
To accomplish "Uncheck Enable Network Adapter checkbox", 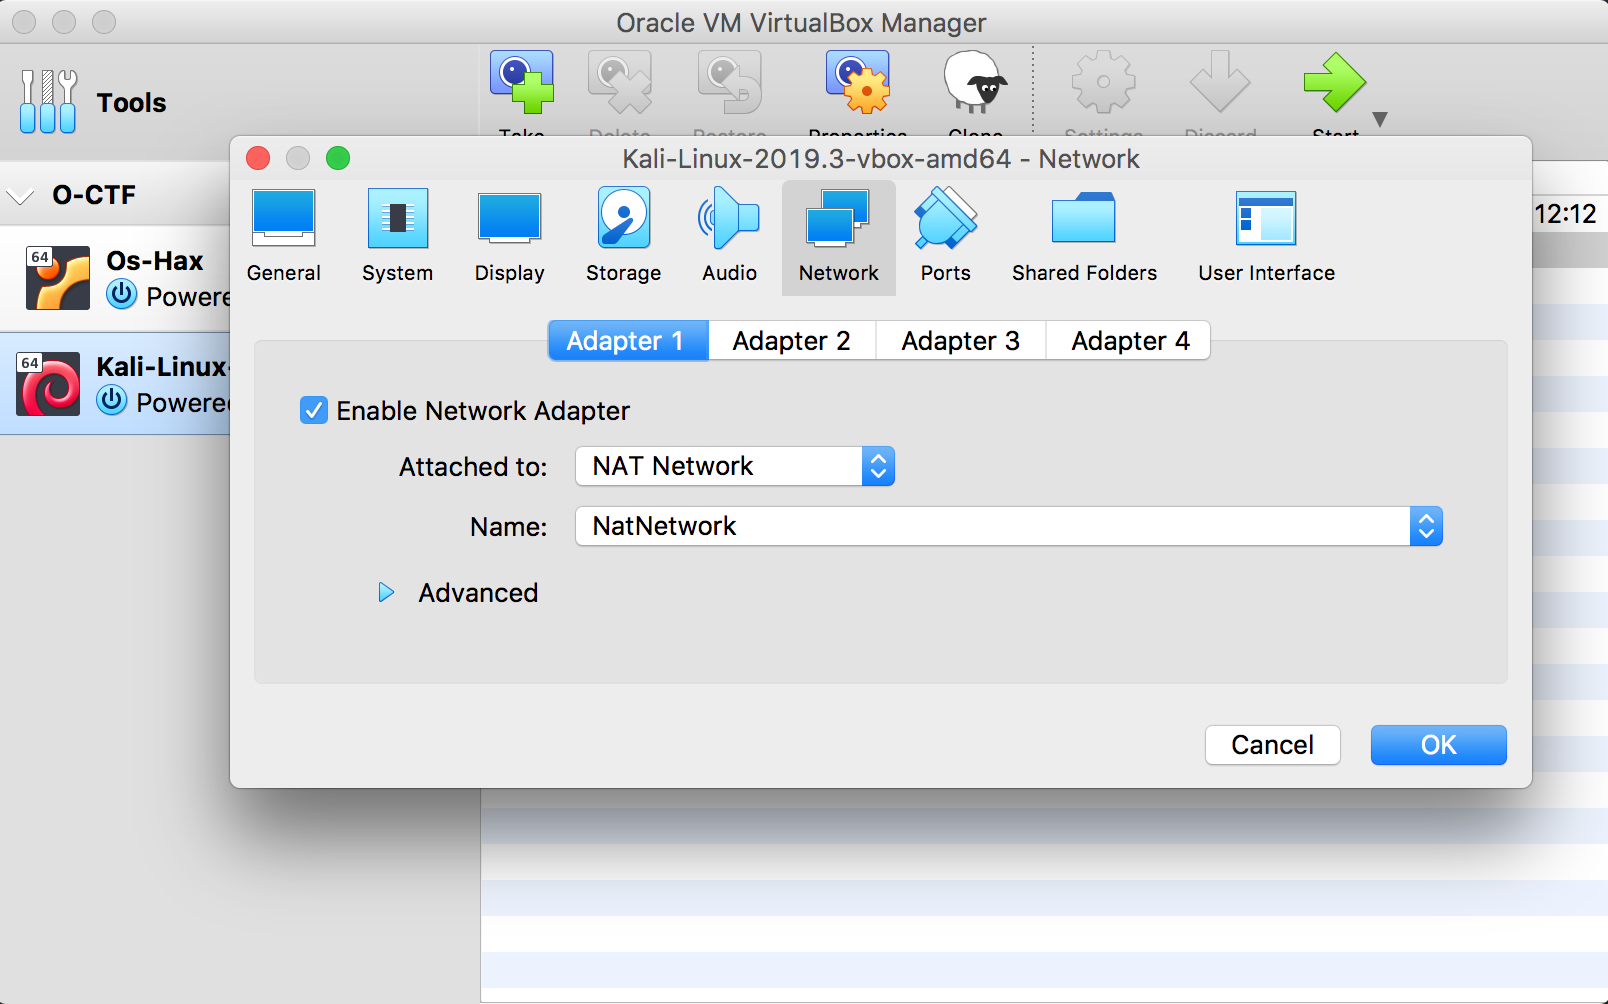I will click(314, 411).
